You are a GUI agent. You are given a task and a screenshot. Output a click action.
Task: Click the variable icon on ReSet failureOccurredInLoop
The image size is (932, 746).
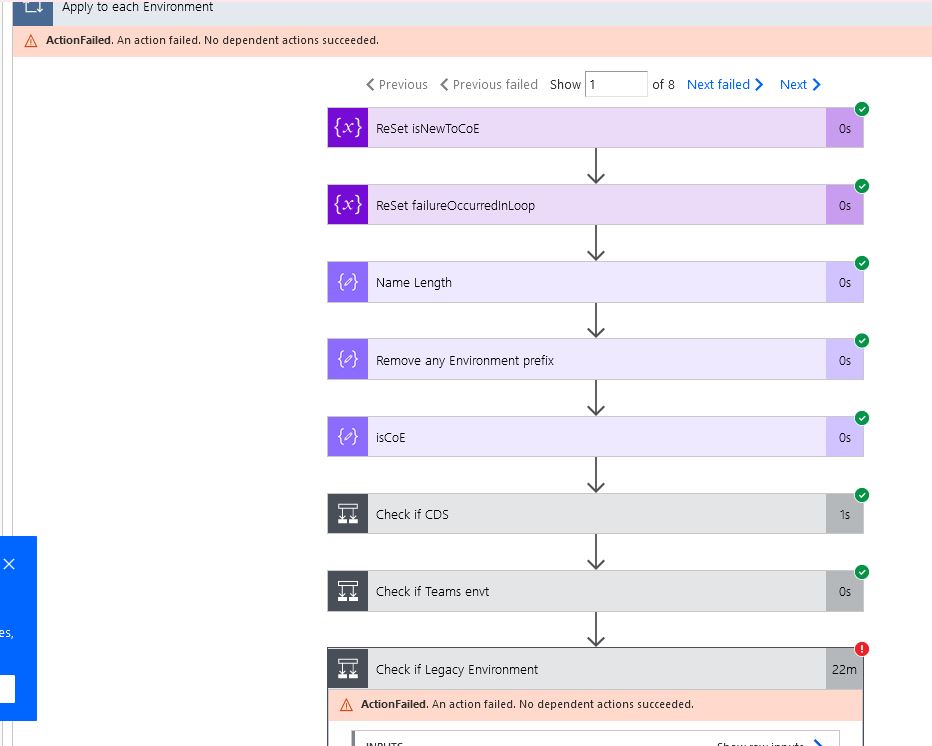click(347, 204)
